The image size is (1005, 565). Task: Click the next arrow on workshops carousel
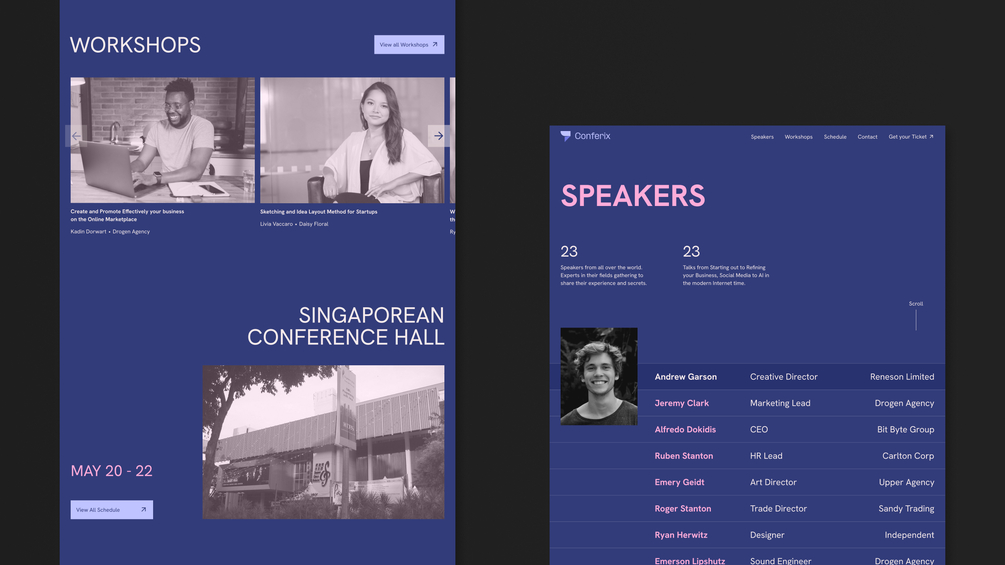click(x=438, y=136)
